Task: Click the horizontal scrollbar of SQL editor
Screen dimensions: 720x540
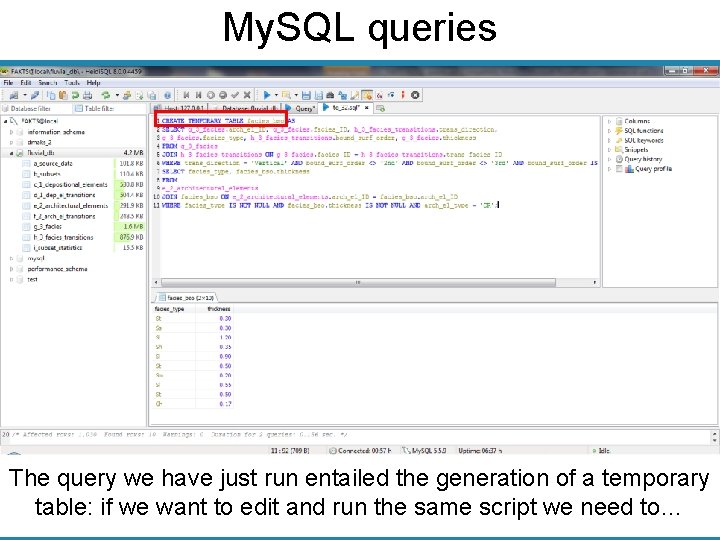Action: coord(358,282)
